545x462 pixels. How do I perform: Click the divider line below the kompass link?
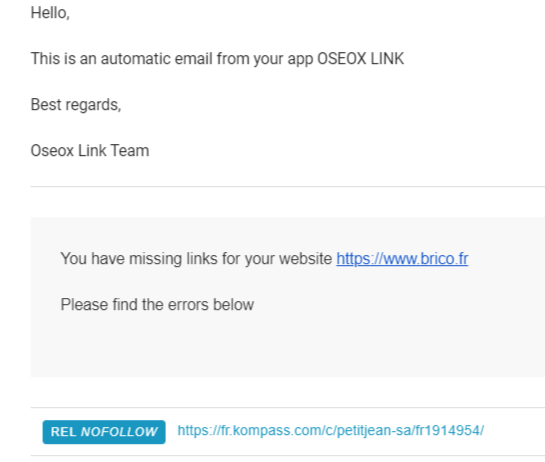[x=288, y=456]
